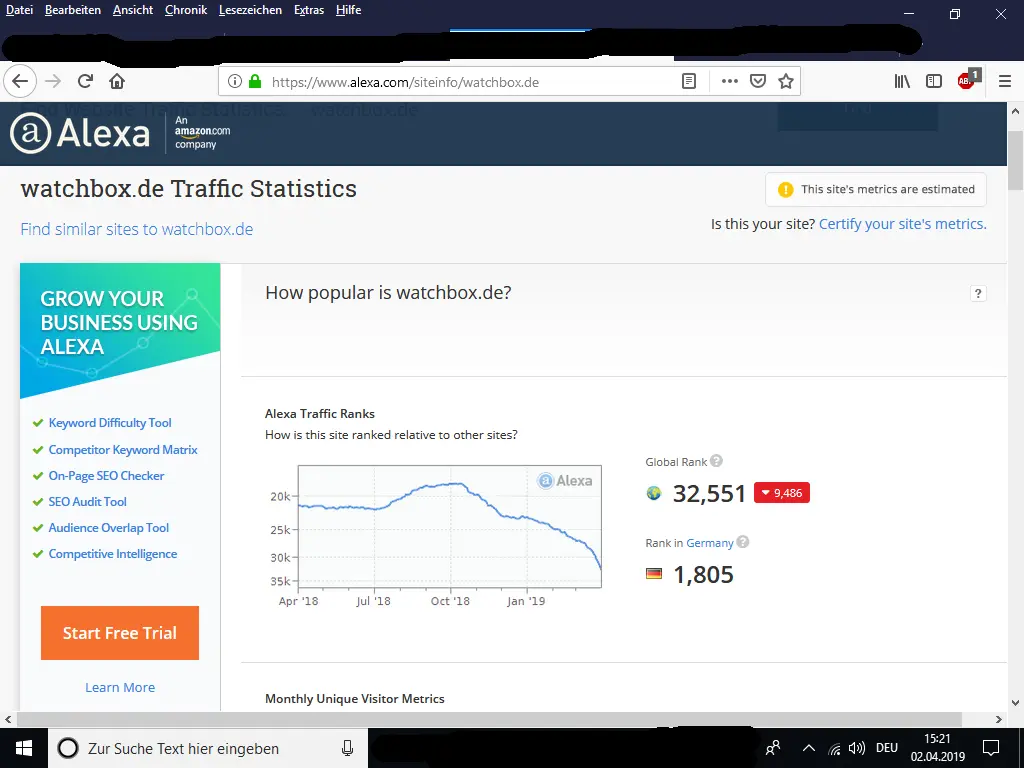Click the horizontal scrollbar thumb
This screenshot has height=768, width=1024.
coord(489,719)
